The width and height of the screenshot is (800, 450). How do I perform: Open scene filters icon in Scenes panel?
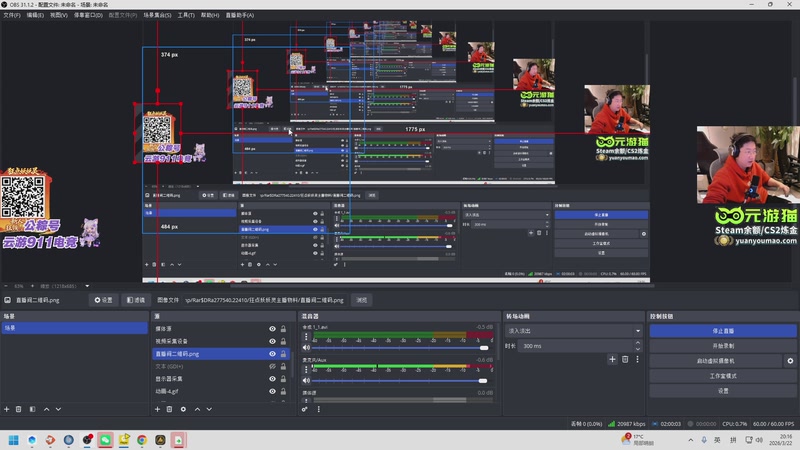click(x=32, y=409)
